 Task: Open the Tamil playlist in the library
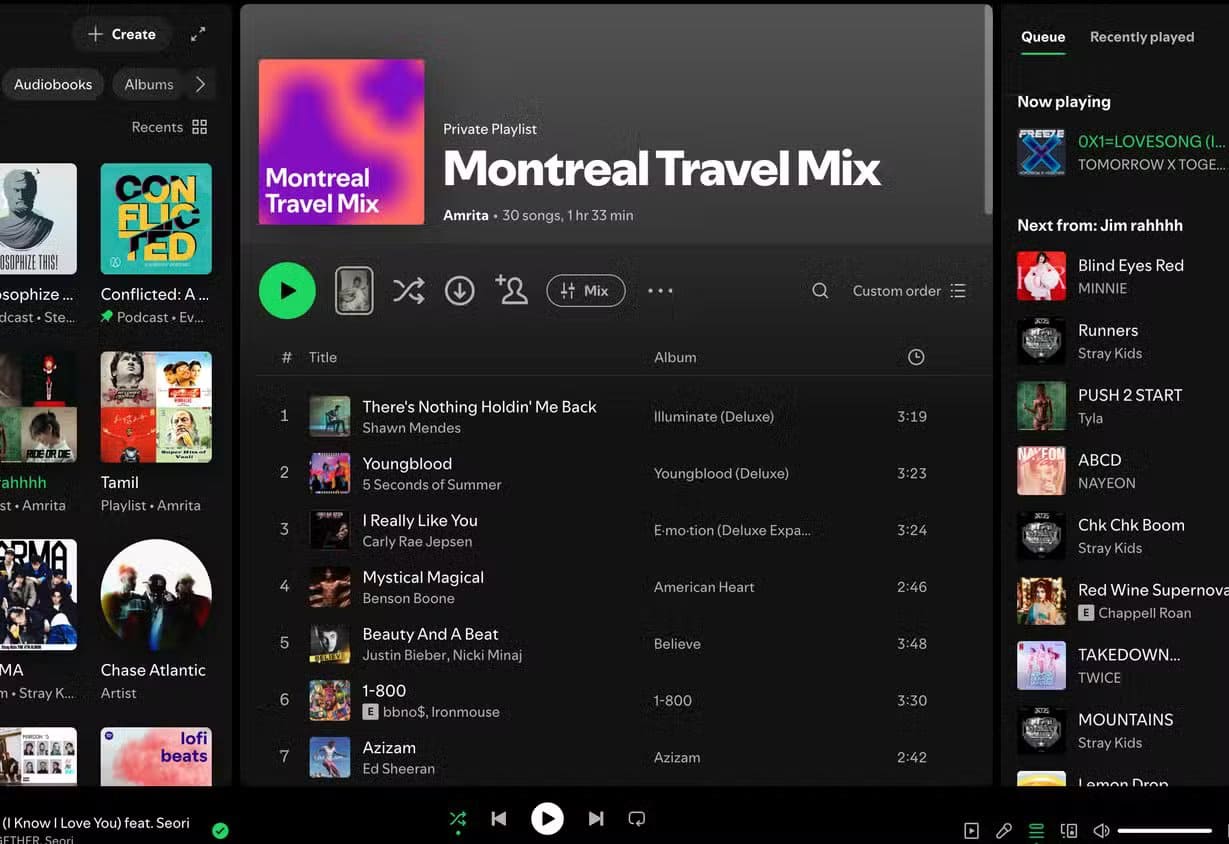pos(156,433)
